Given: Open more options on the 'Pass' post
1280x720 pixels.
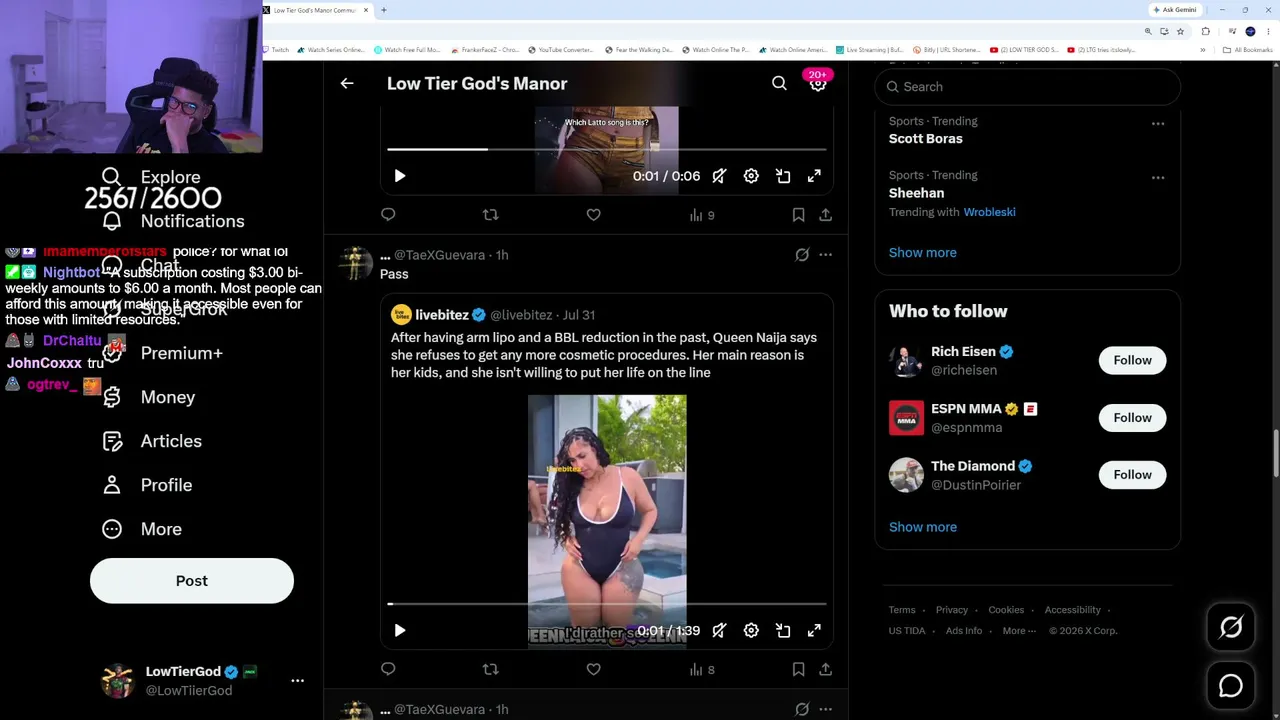Looking at the screenshot, I should coord(825,255).
